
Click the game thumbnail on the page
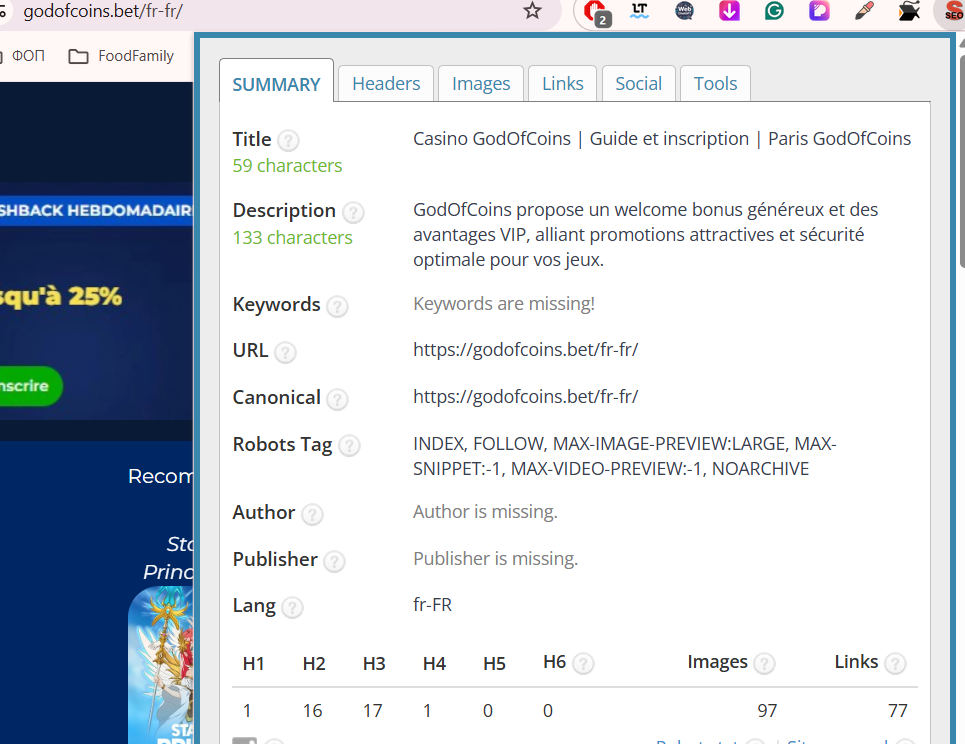point(160,665)
